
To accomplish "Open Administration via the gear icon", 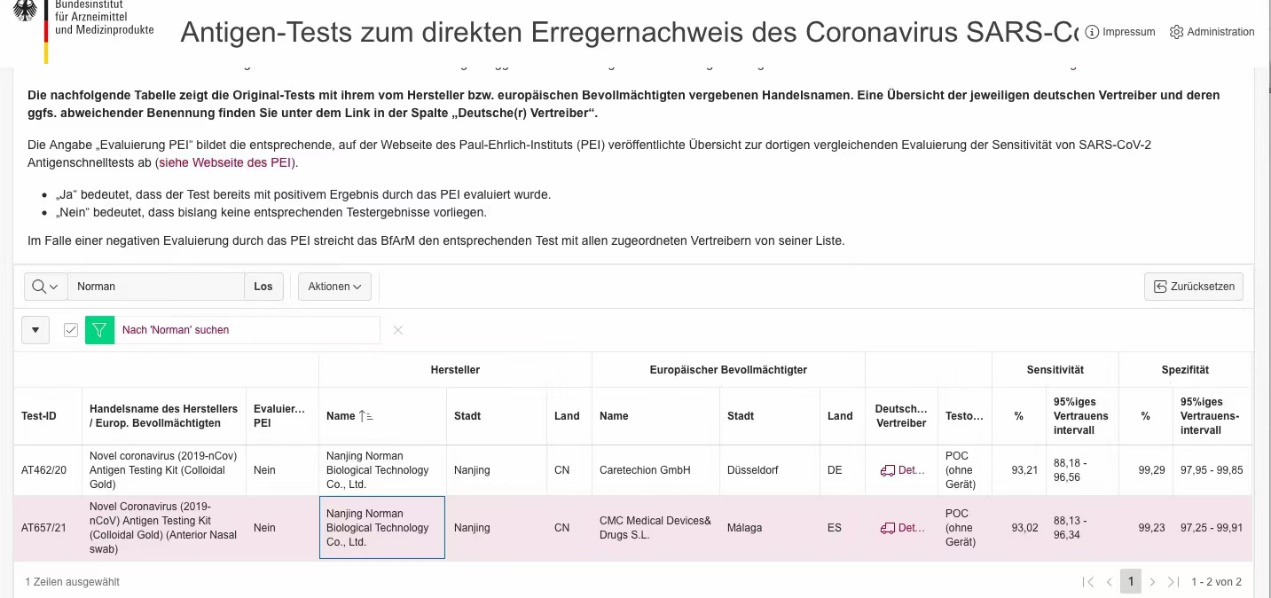I will 1211,32.
